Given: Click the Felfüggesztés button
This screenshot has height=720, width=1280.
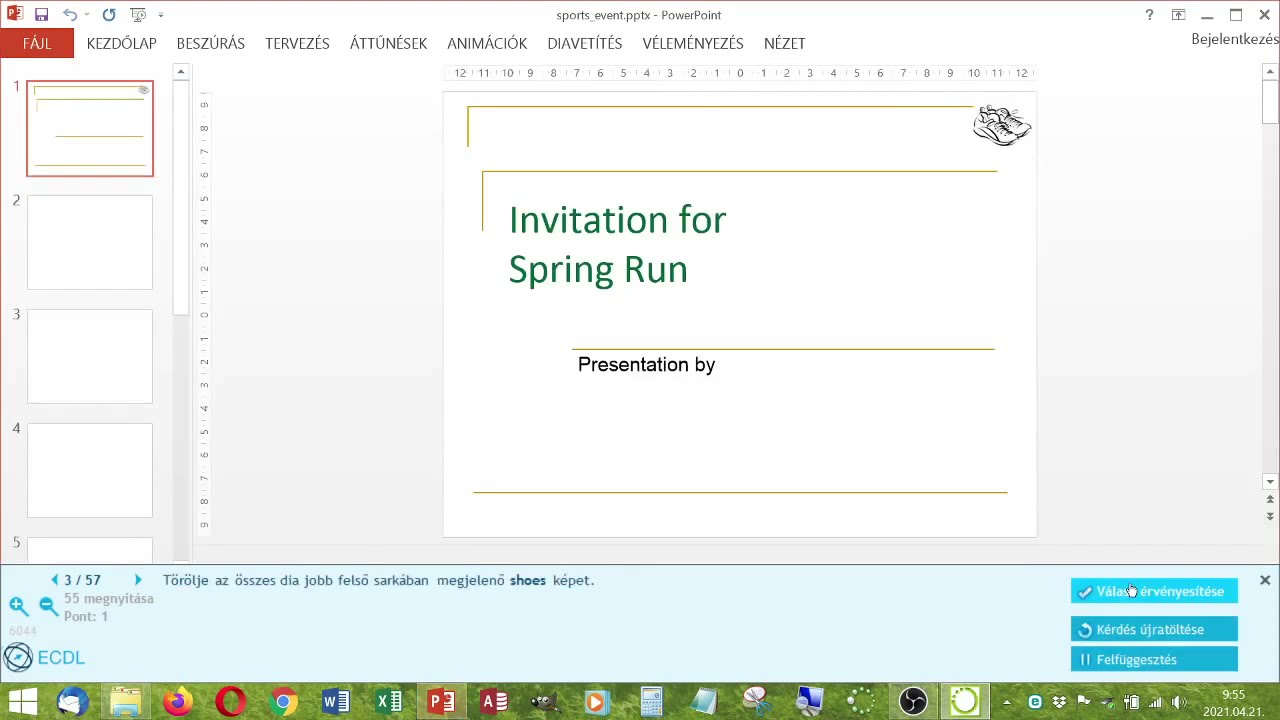Looking at the screenshot, I should tap(1154, 659).
